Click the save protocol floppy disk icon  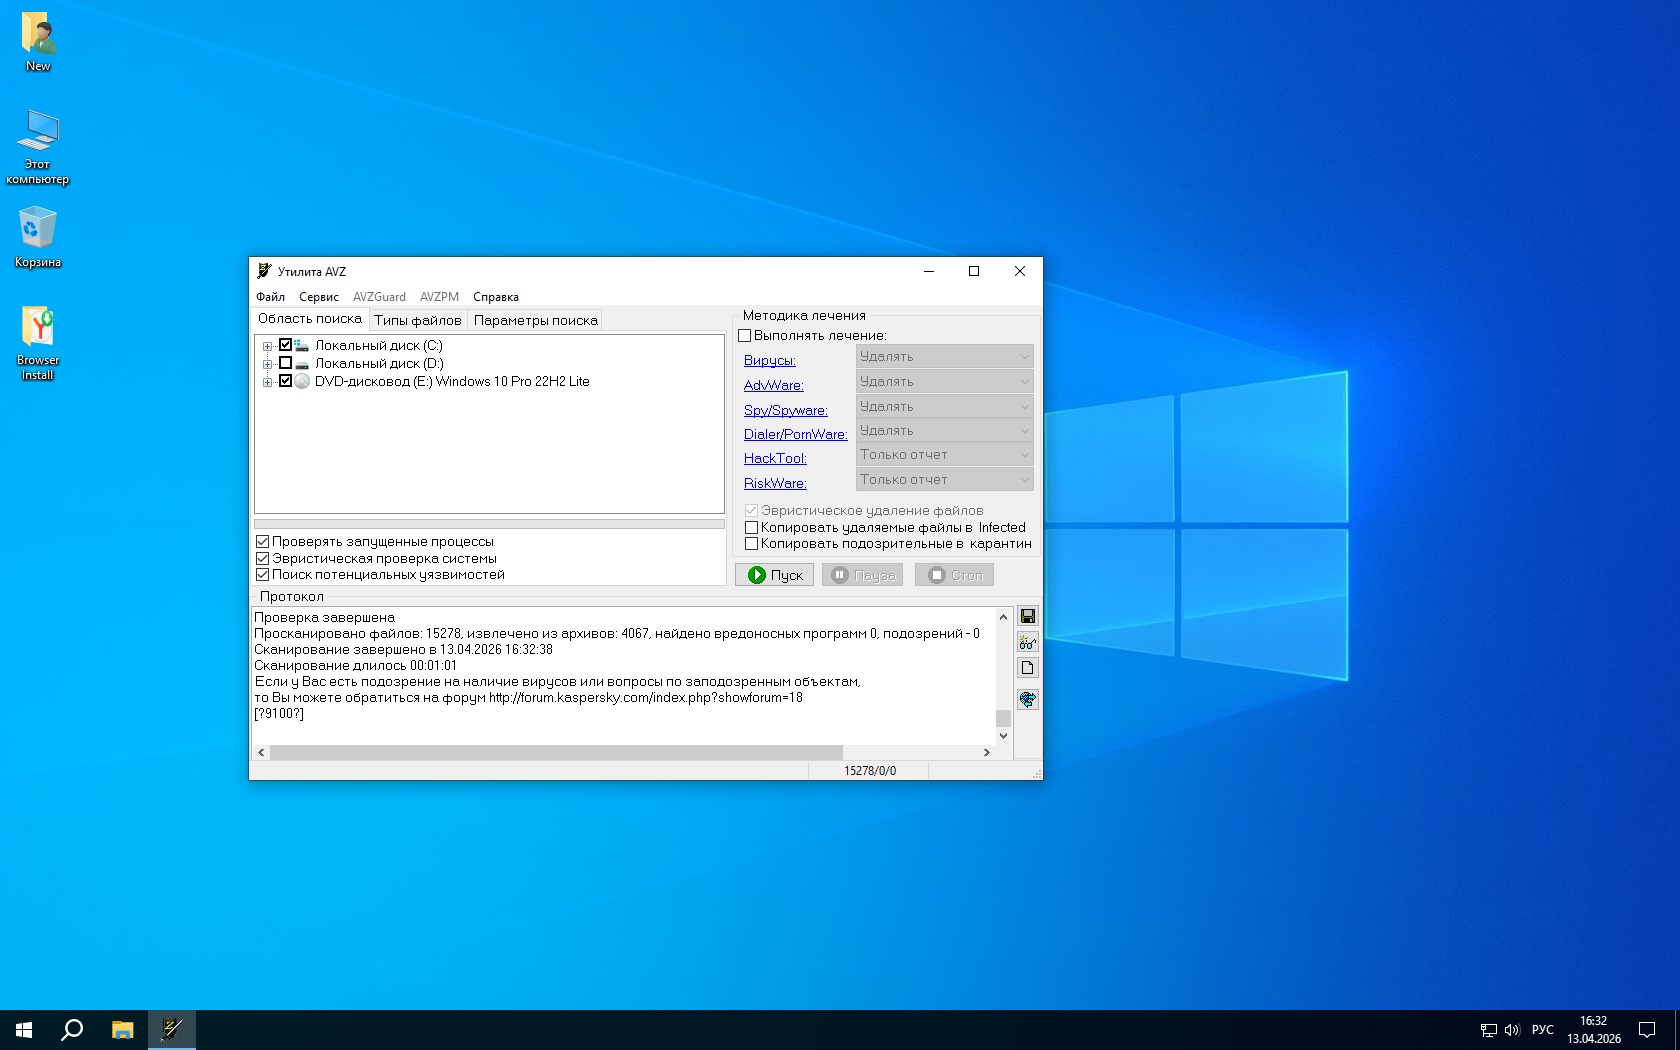[1027, 616]
